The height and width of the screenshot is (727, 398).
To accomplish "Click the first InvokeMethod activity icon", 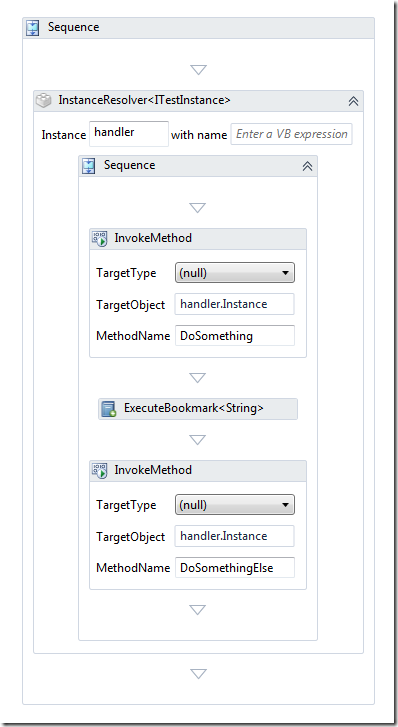I will click(100, 239).
